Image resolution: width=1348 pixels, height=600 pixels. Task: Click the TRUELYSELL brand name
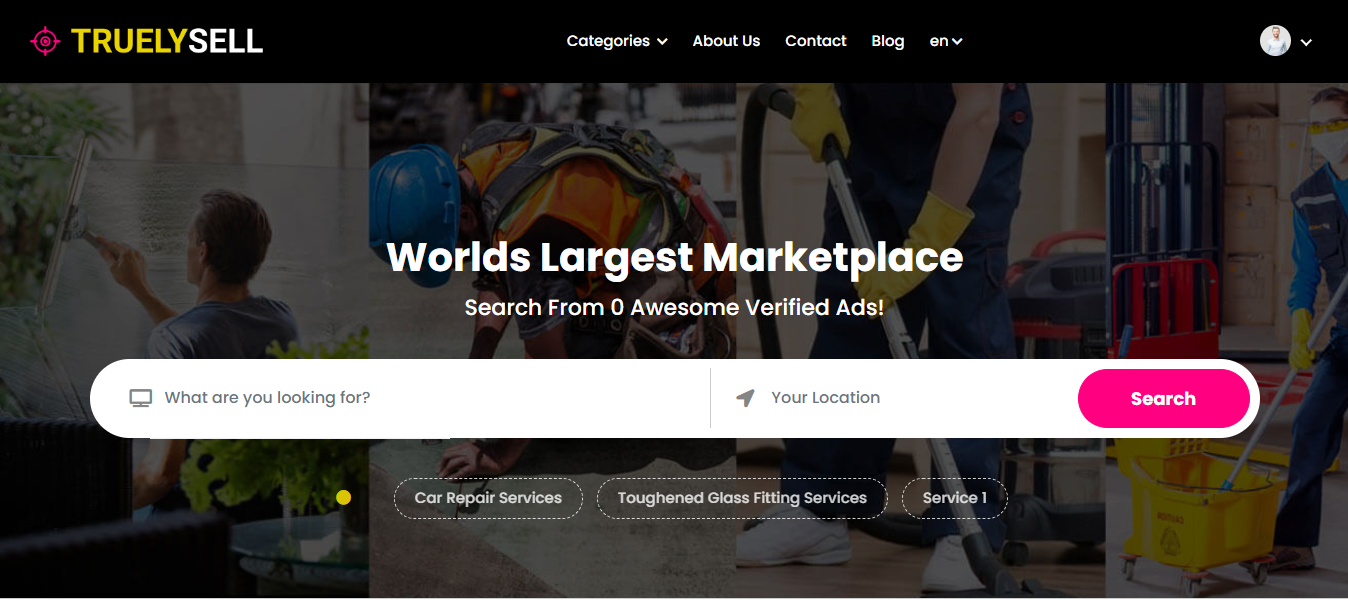pyautogui.click(x=167, y=41)
